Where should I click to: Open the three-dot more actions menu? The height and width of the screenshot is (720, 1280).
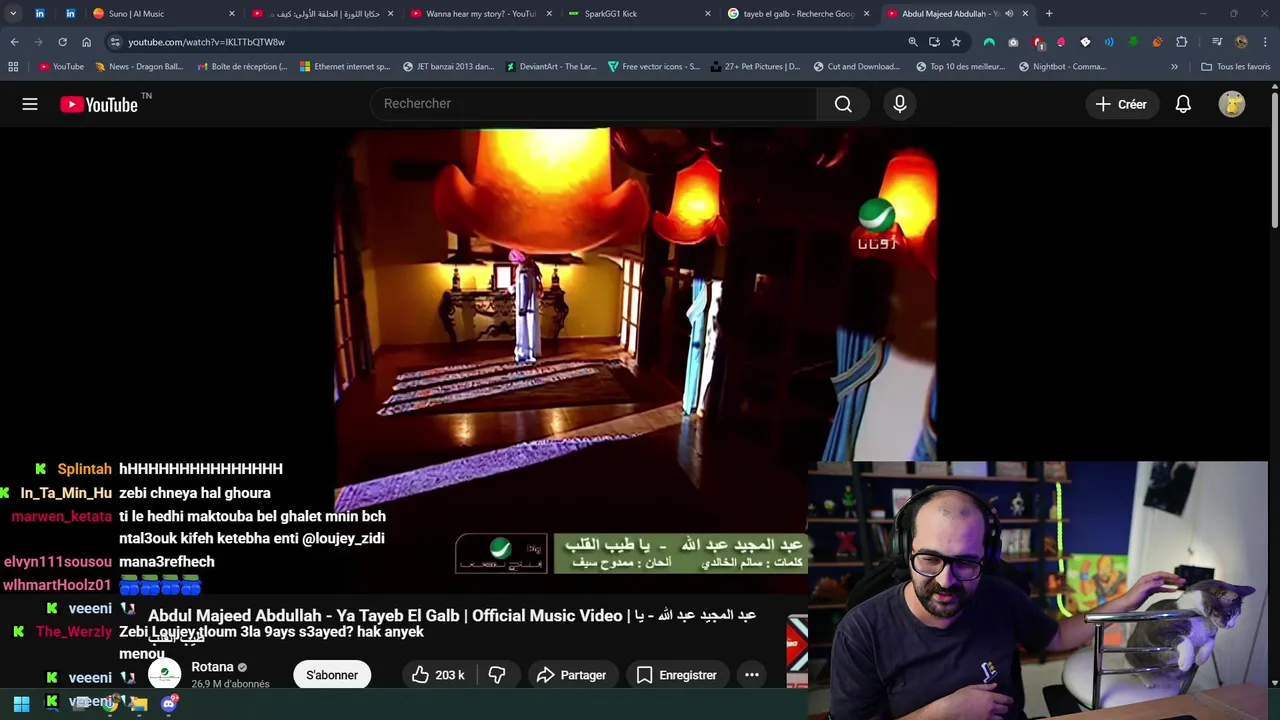(x=752, y=675)
